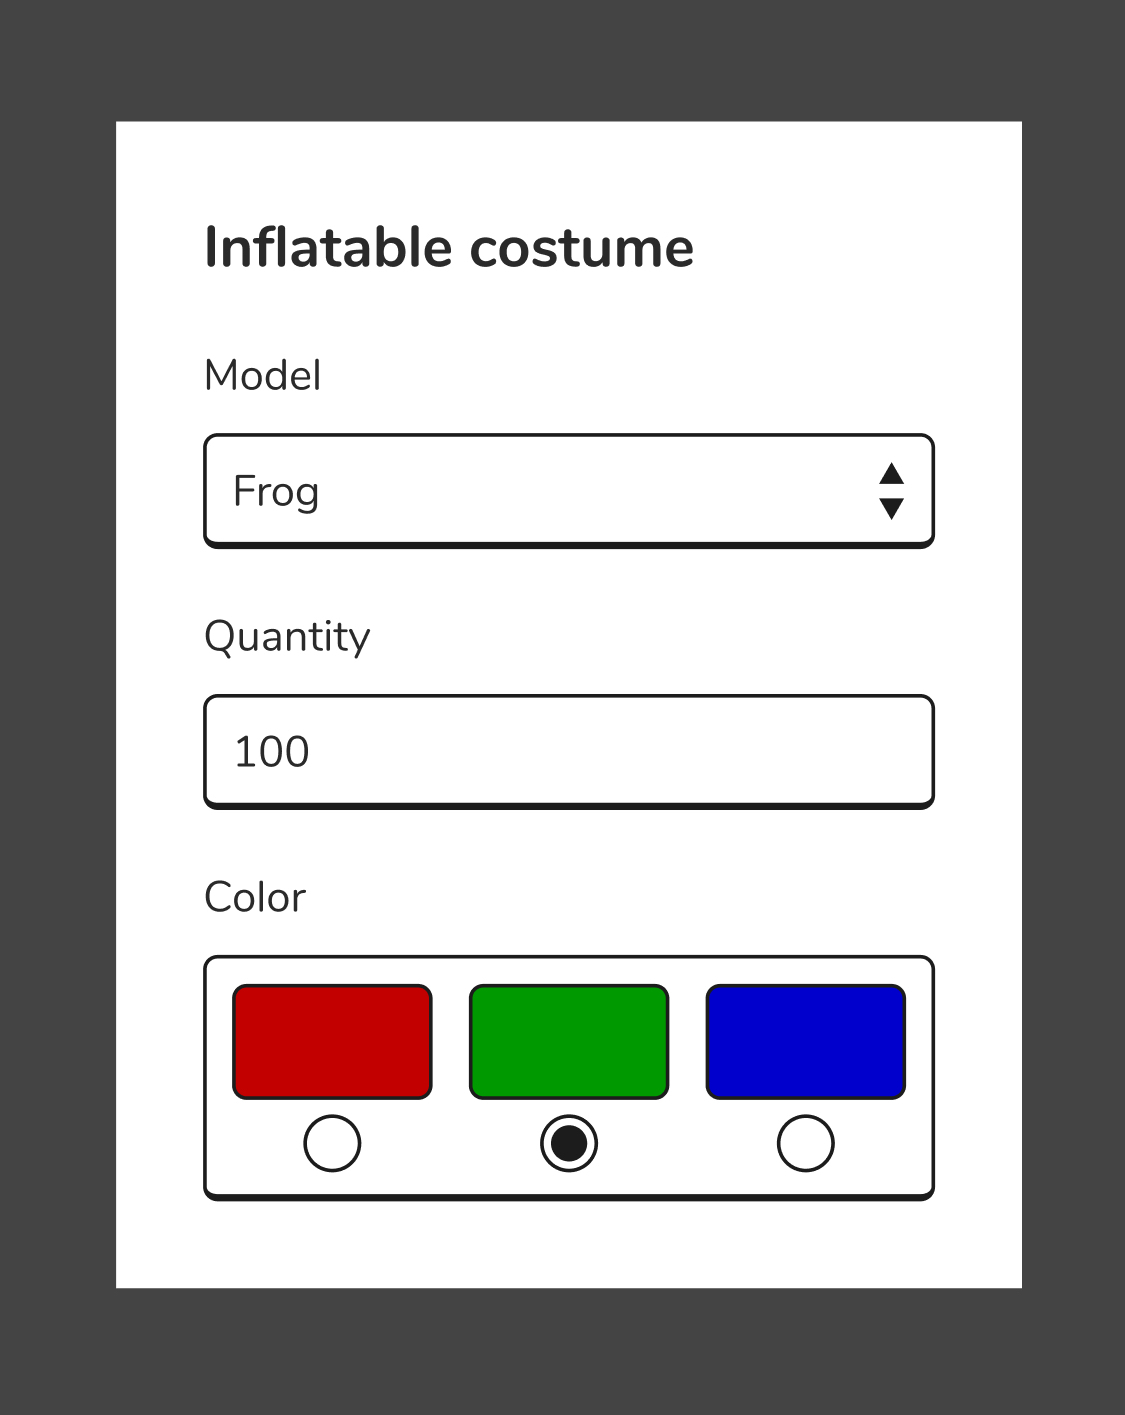1125x1415 pixels.
Task: Pick the green color swatch
Action: click(568, 1042)
